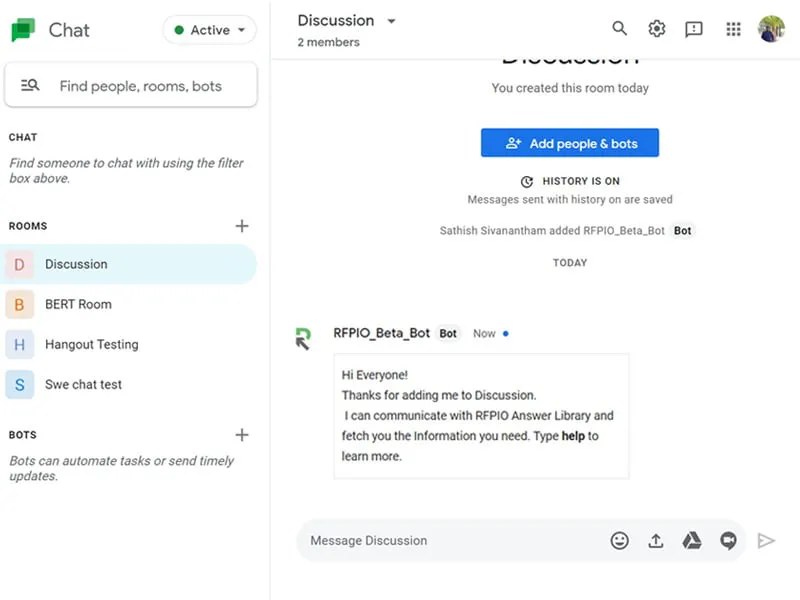
Task: Click the file upload icon
Action: pyautogui.click(x=656, y=540)
